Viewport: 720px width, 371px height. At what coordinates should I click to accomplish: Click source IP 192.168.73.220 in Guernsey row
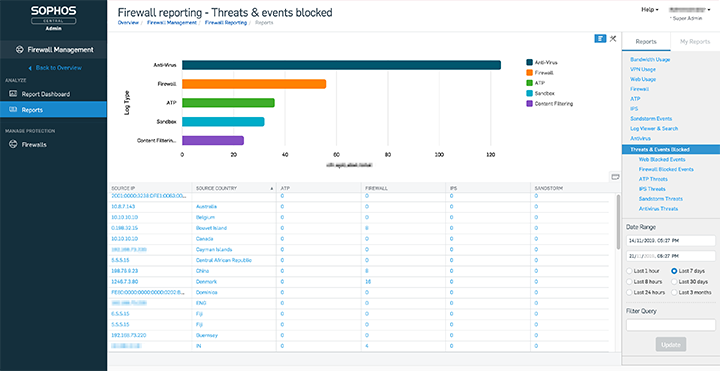coord(129,335)
